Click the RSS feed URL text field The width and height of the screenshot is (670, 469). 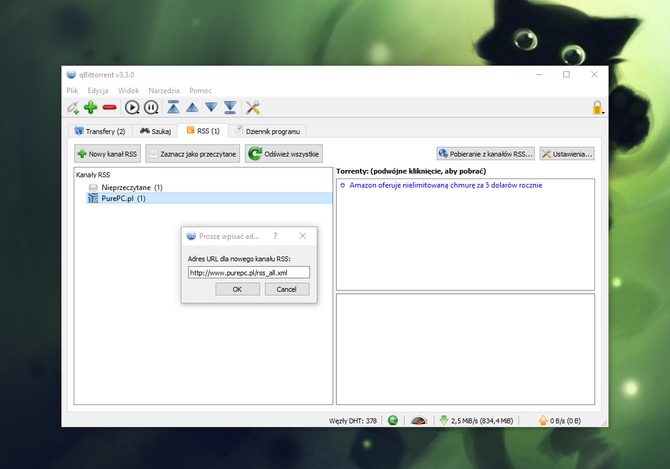[249, 272]
